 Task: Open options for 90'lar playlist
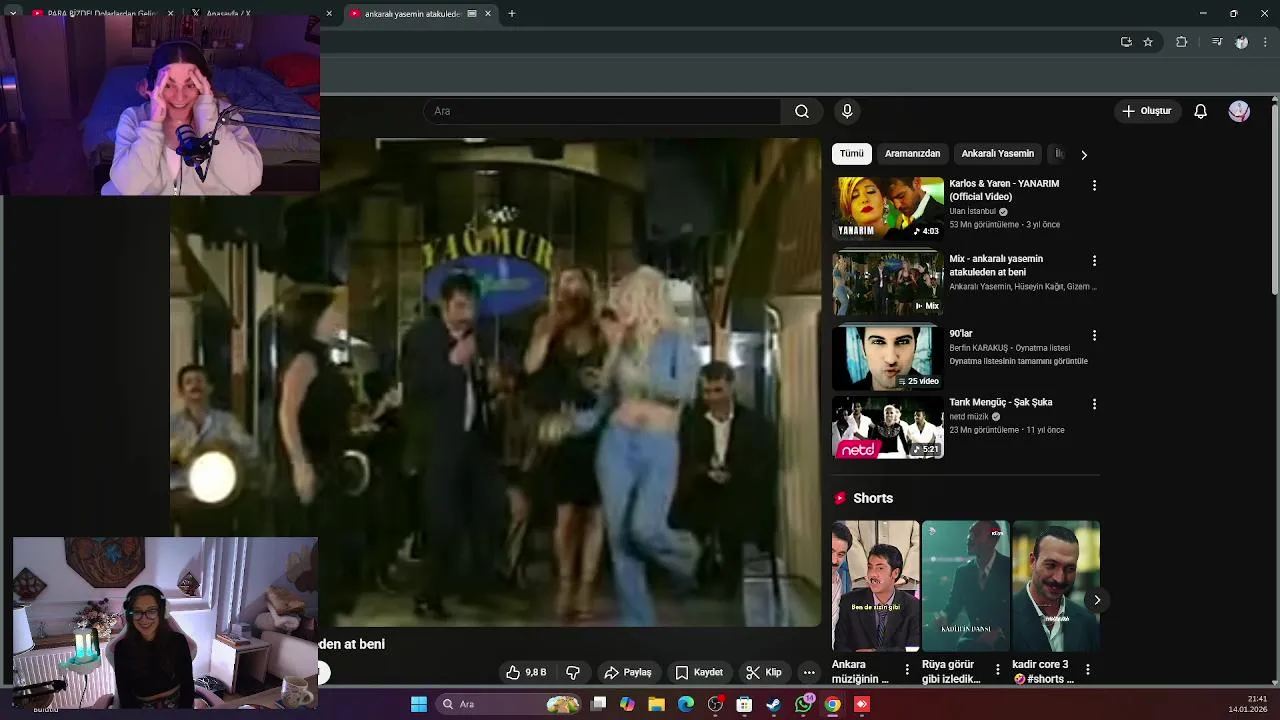(1094, 336)
